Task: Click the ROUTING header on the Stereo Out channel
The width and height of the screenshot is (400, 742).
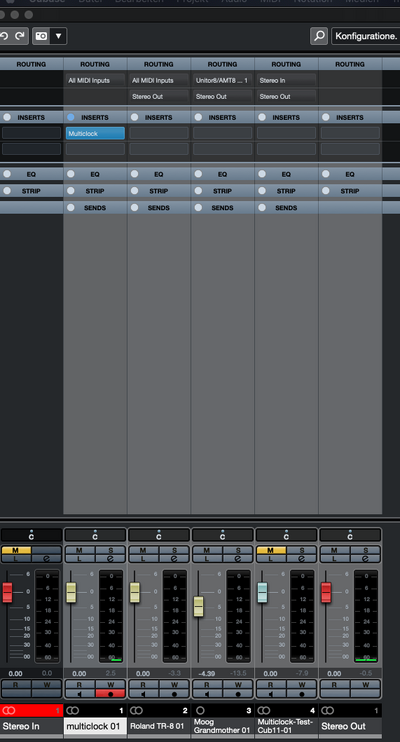Action: tap(350, 64)
